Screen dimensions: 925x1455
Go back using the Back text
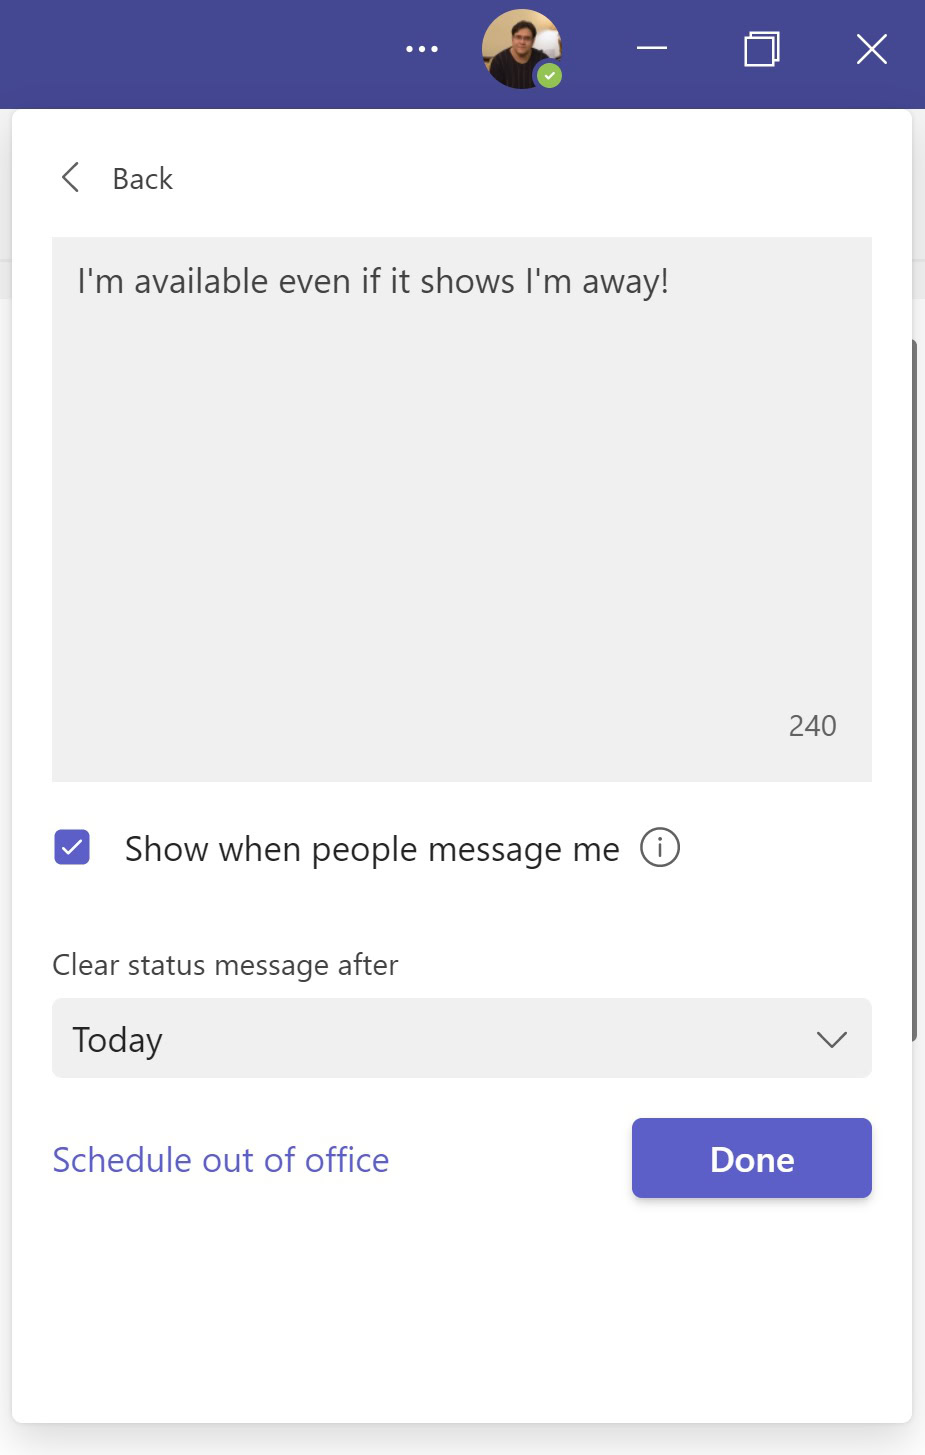[x=143, y=179]
